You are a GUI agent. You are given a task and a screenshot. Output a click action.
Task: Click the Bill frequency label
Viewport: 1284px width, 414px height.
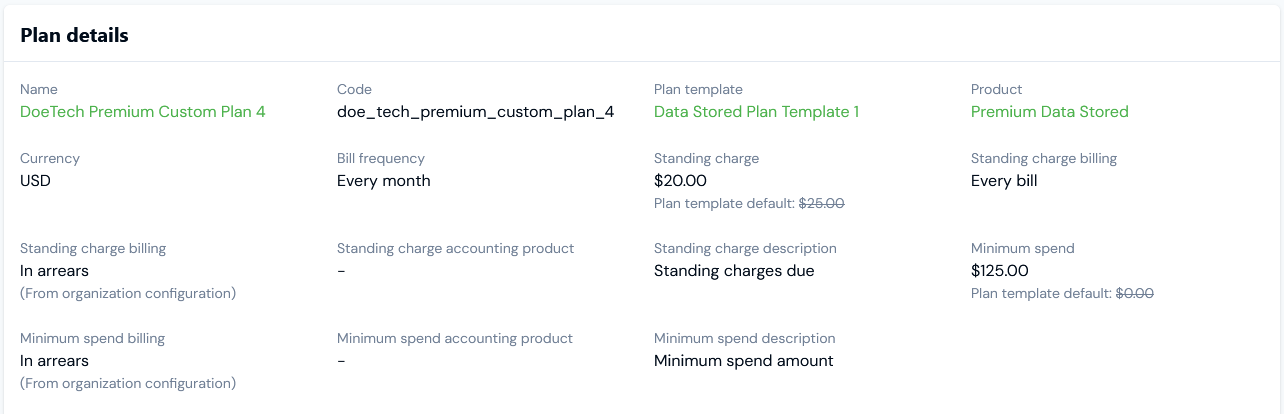[380, 158]
